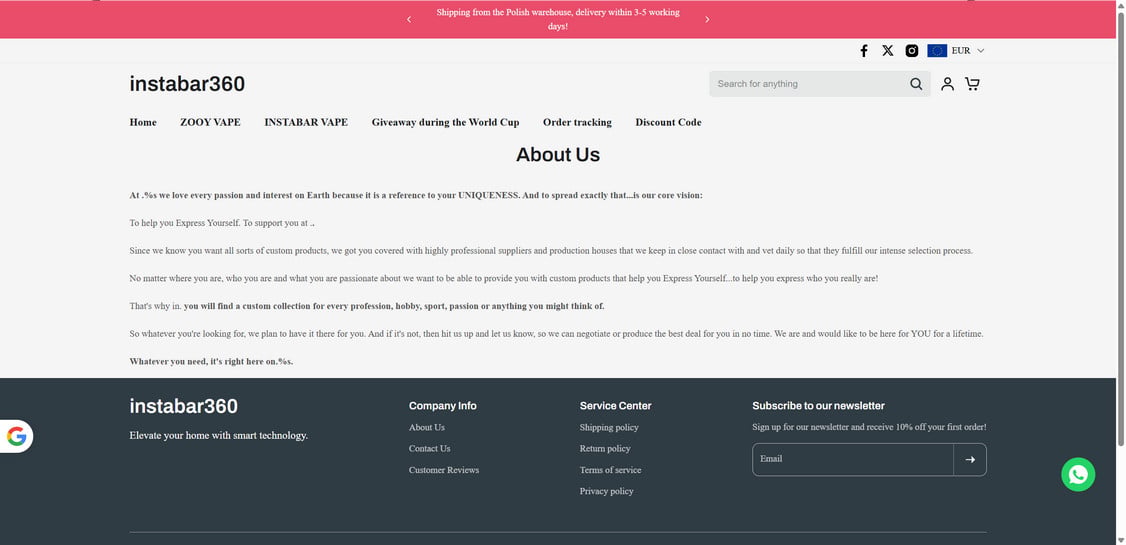
Task: Go to Order tracking page
Action: pyautogui.click(x=577, y=122)
